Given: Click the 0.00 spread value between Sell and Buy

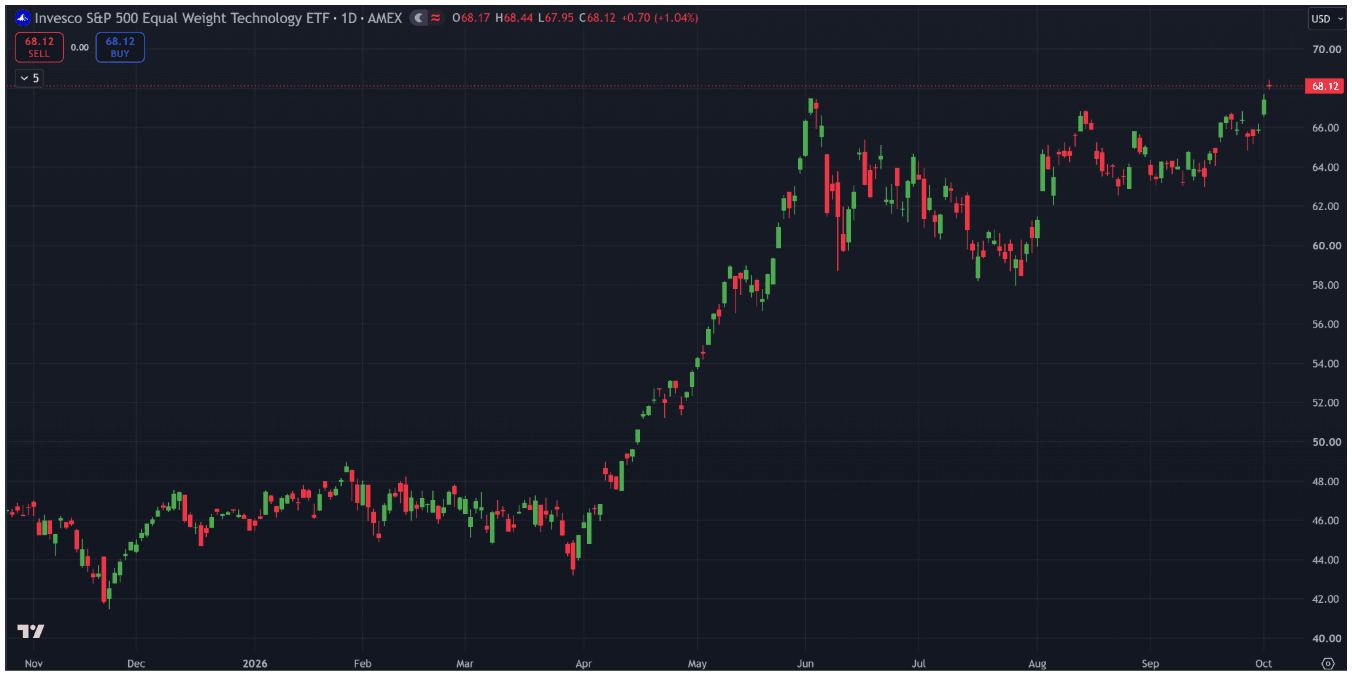Looking at the screenshot, I should (80, 47).
